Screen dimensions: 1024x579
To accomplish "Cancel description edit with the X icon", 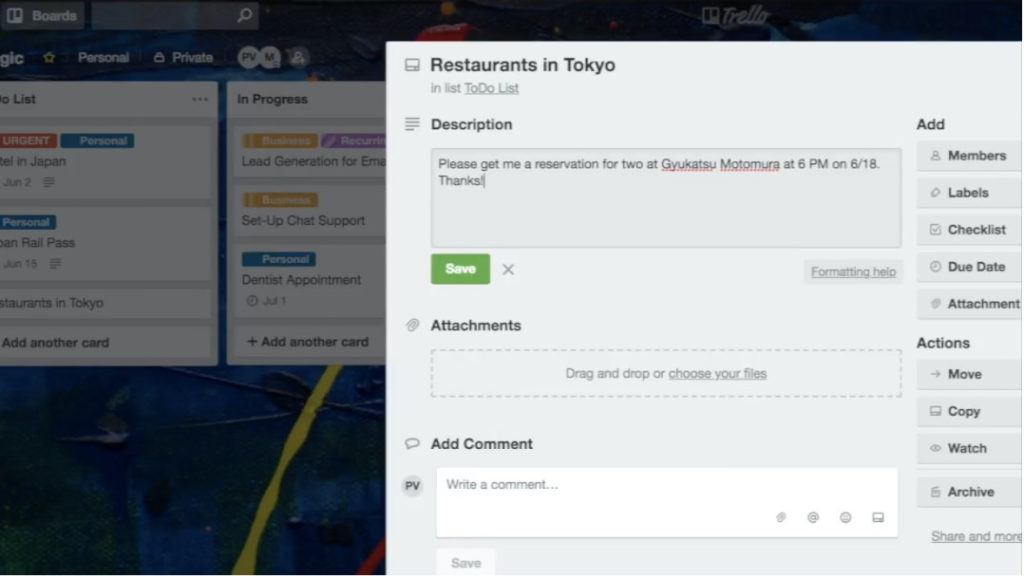I will click(x=508, y=269).
